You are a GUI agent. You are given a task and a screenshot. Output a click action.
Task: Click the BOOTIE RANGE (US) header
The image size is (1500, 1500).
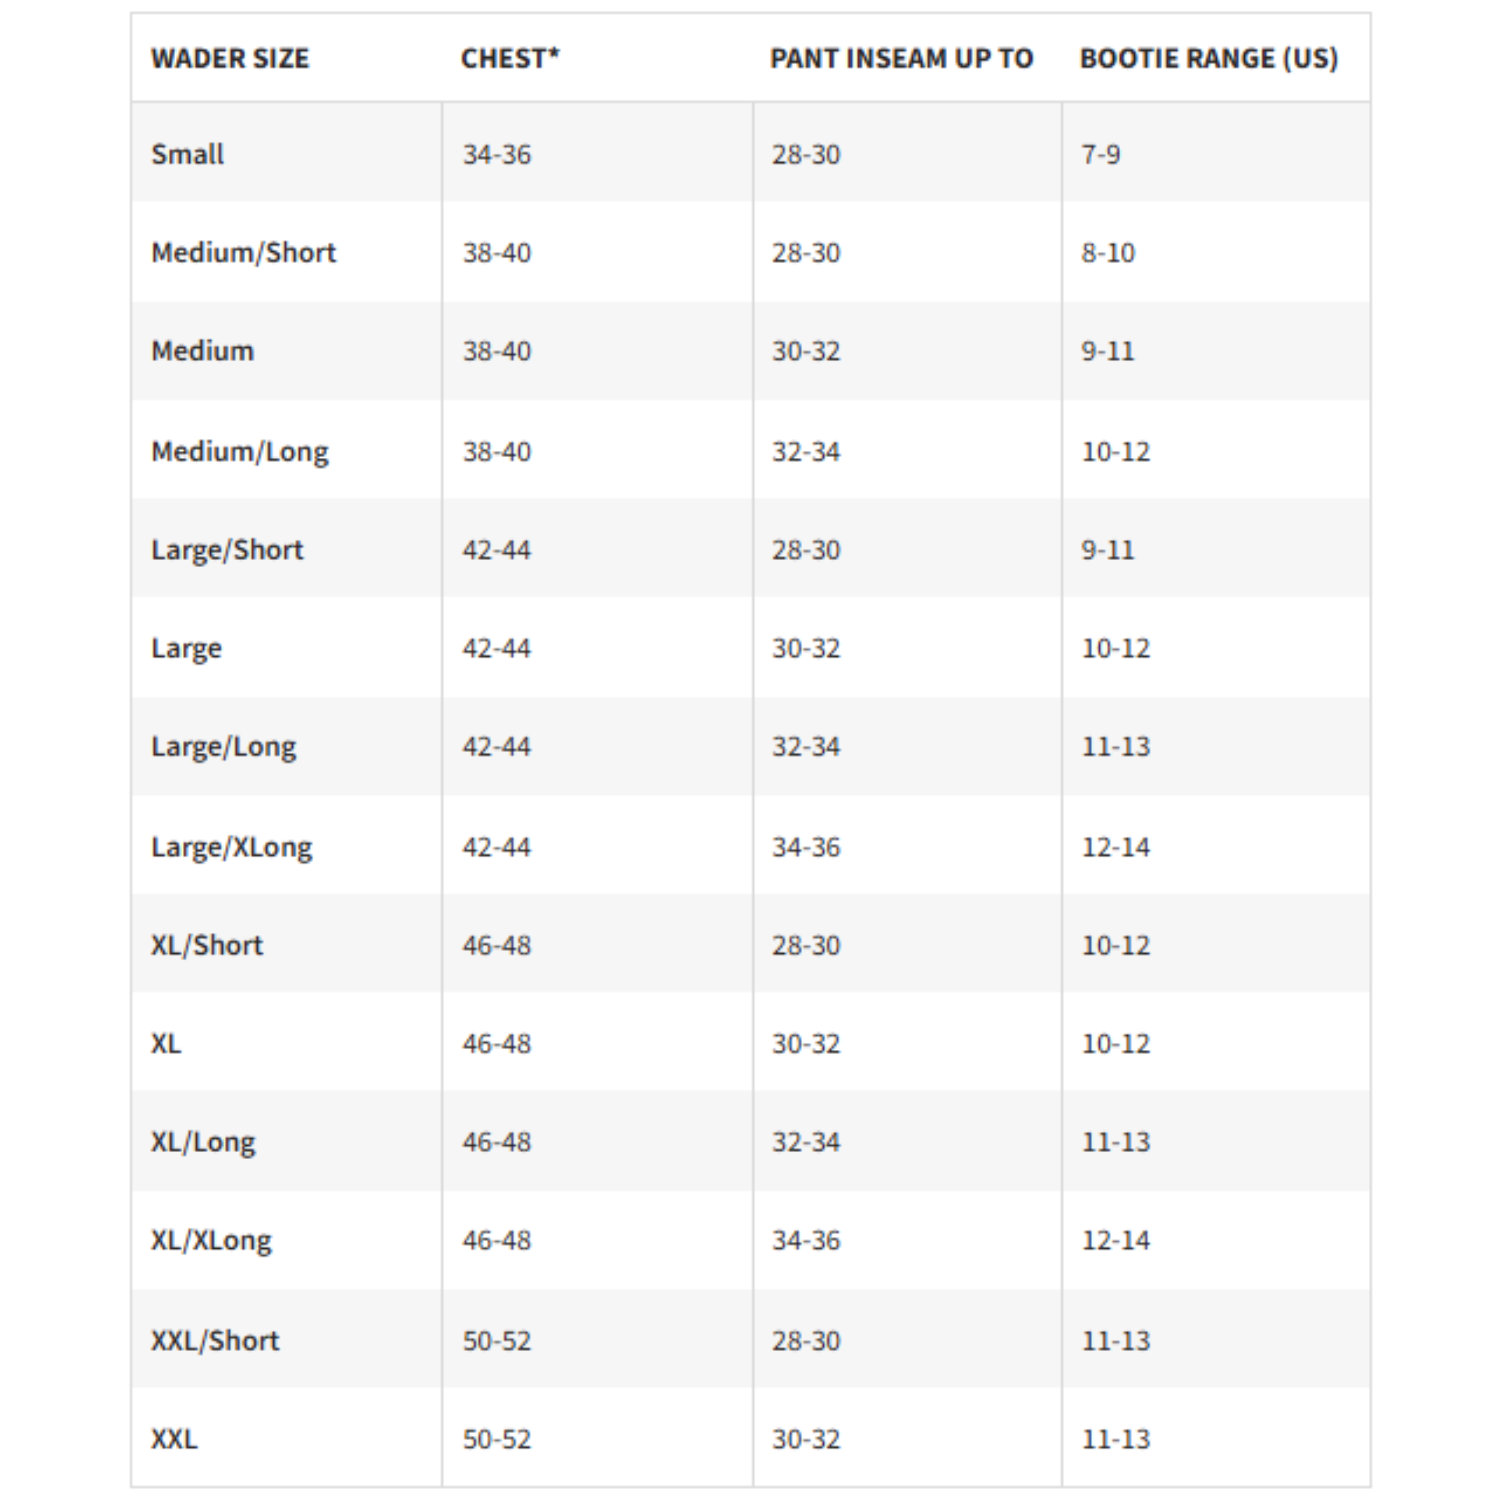(x=1208, y=59)
